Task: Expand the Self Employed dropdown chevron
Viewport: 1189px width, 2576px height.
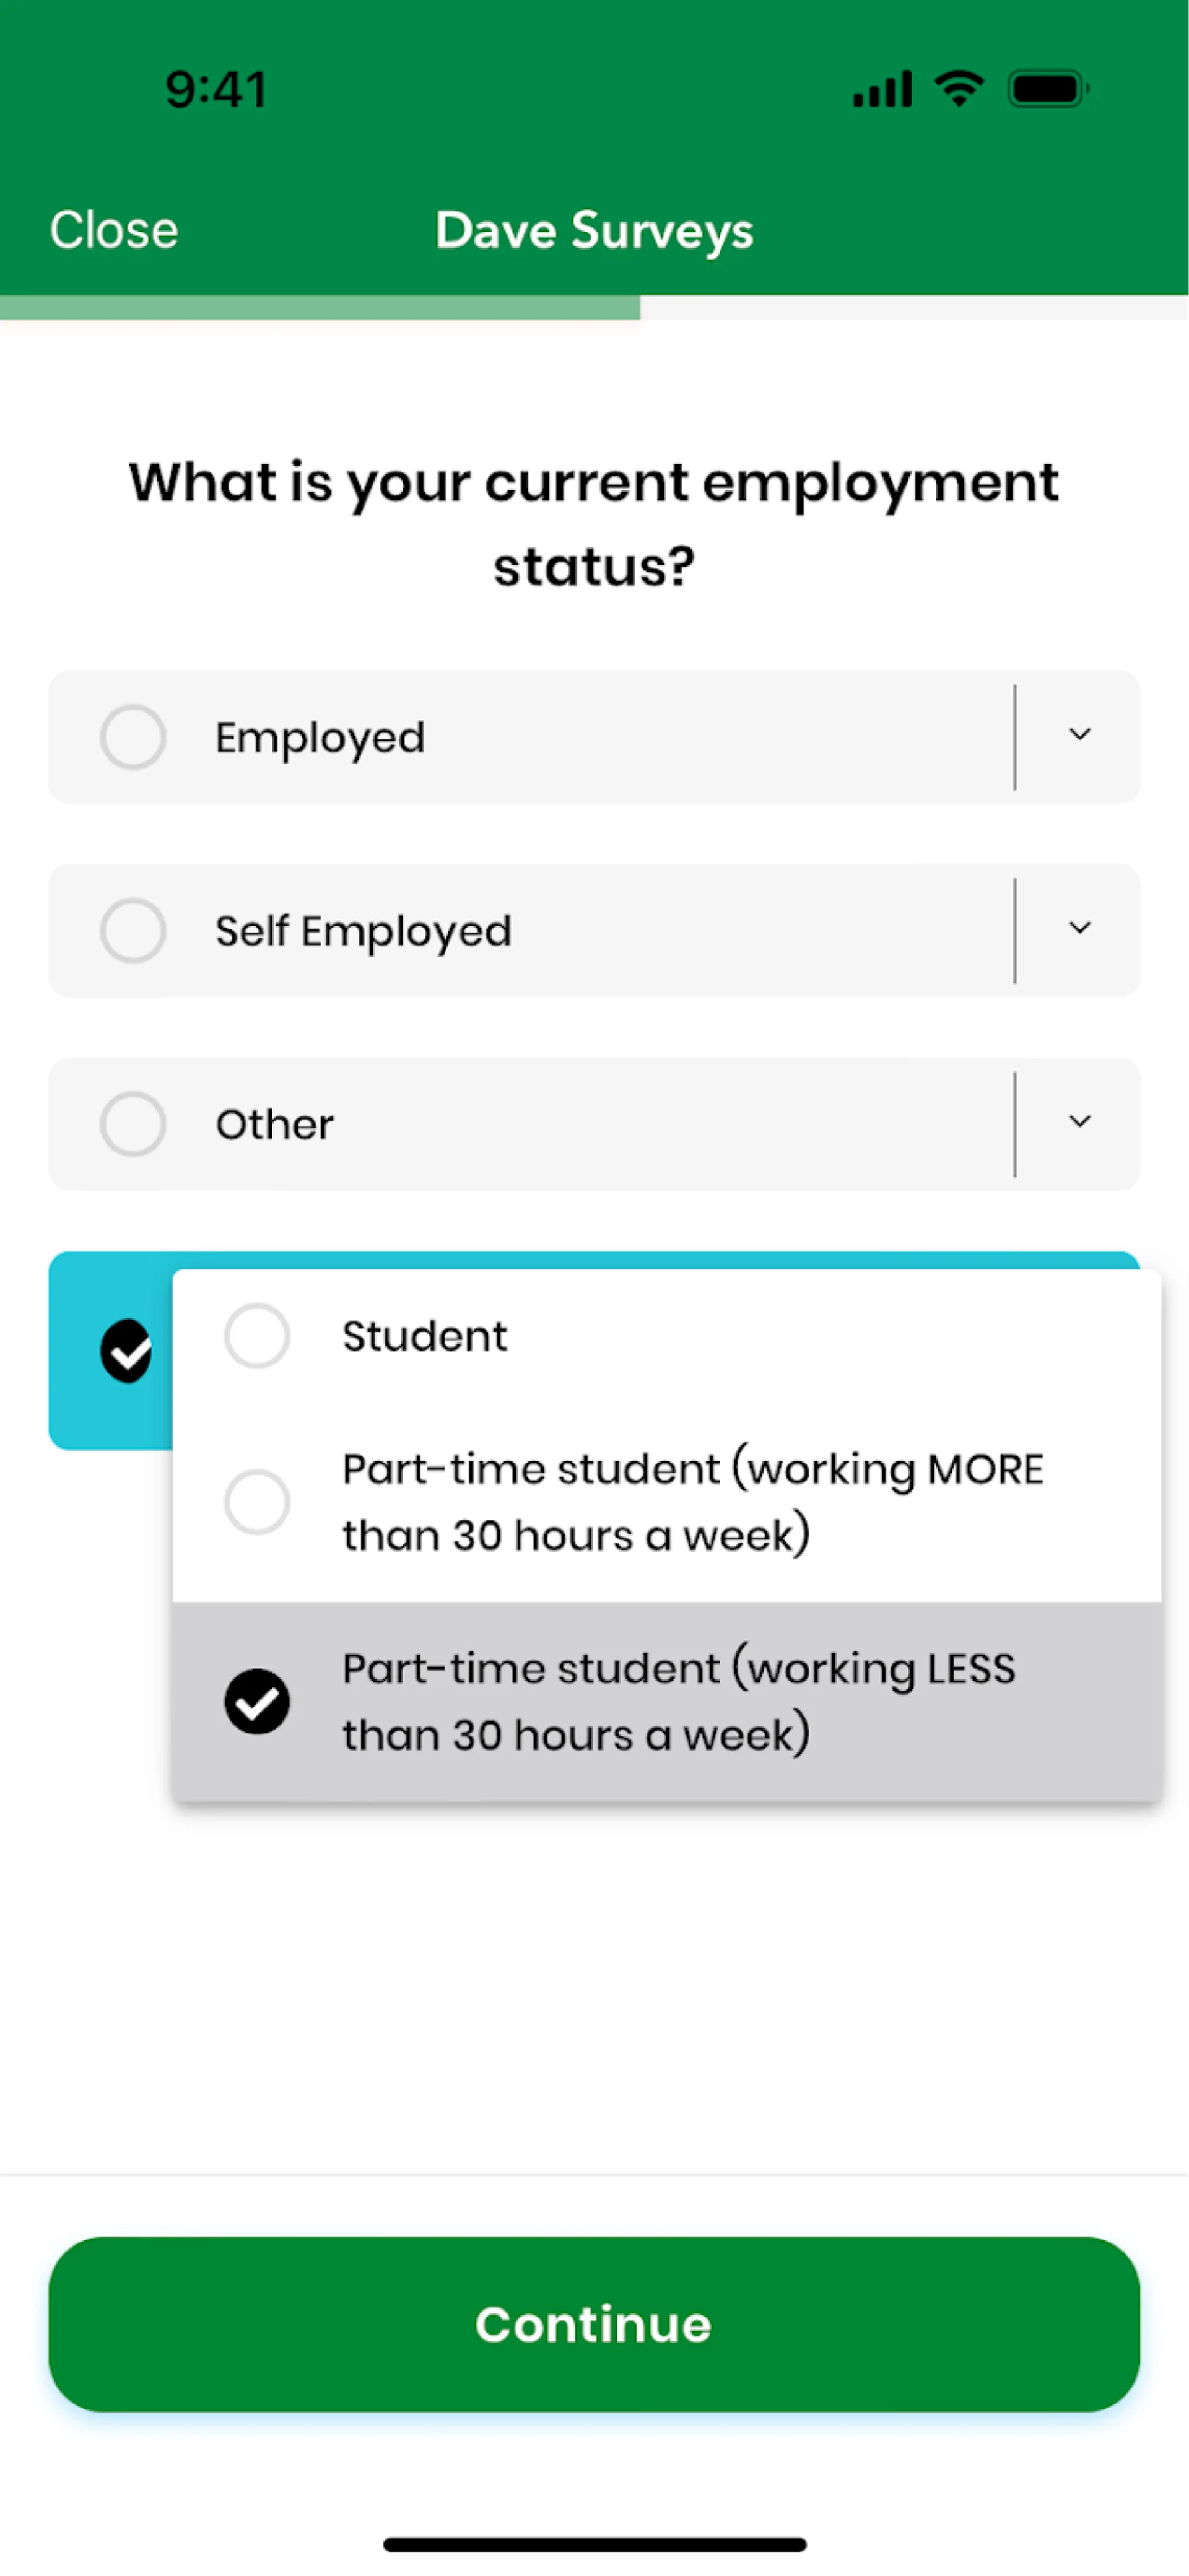Action: pyautogui.click(x=1079, y=929)
